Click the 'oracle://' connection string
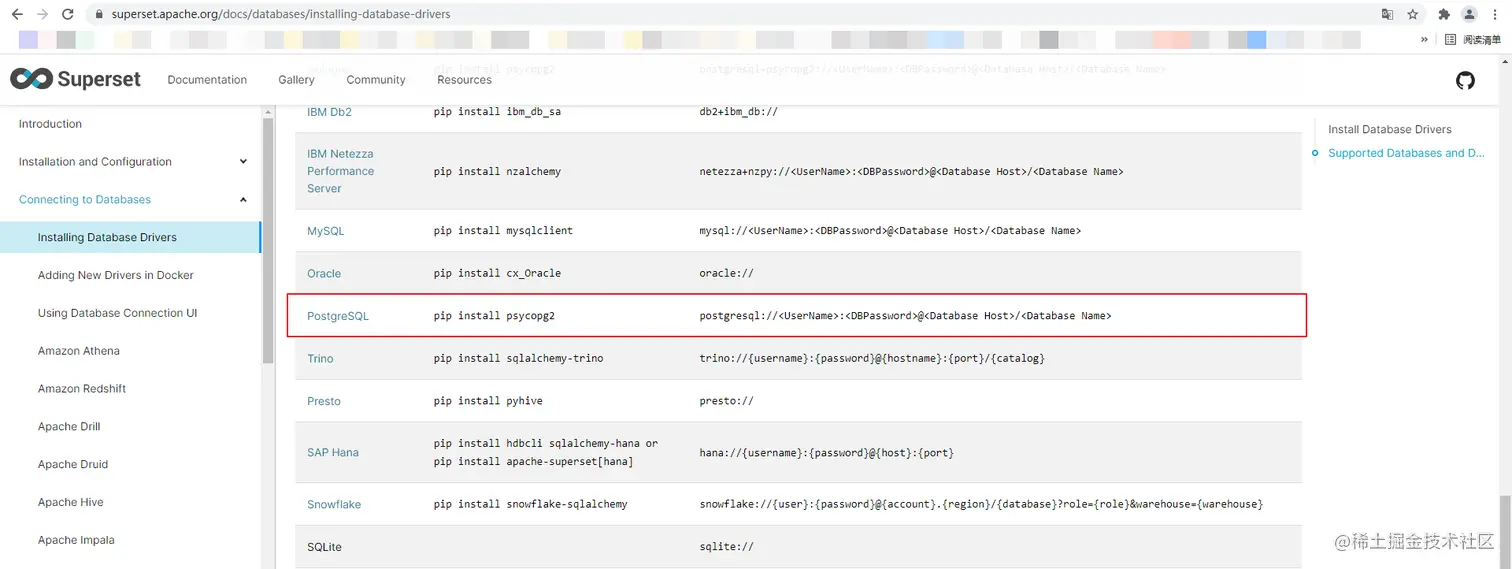 tap(727, 273)
